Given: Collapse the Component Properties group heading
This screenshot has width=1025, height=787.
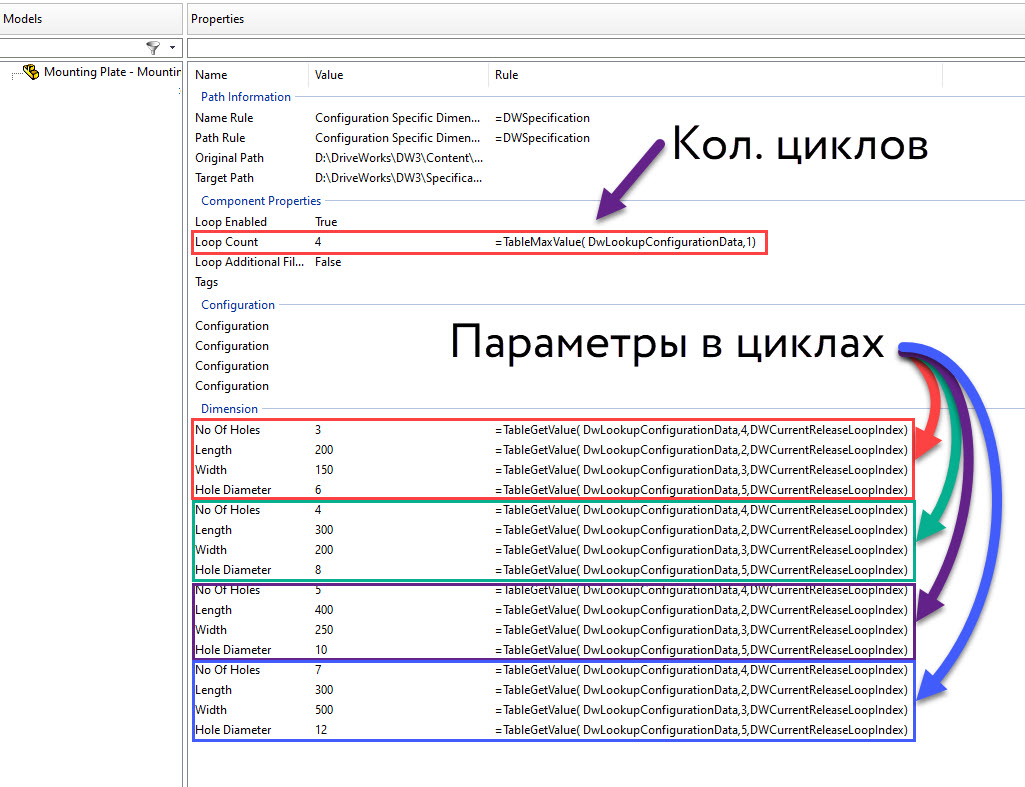Looking at the screenshot, I should (x=261, y=201).
